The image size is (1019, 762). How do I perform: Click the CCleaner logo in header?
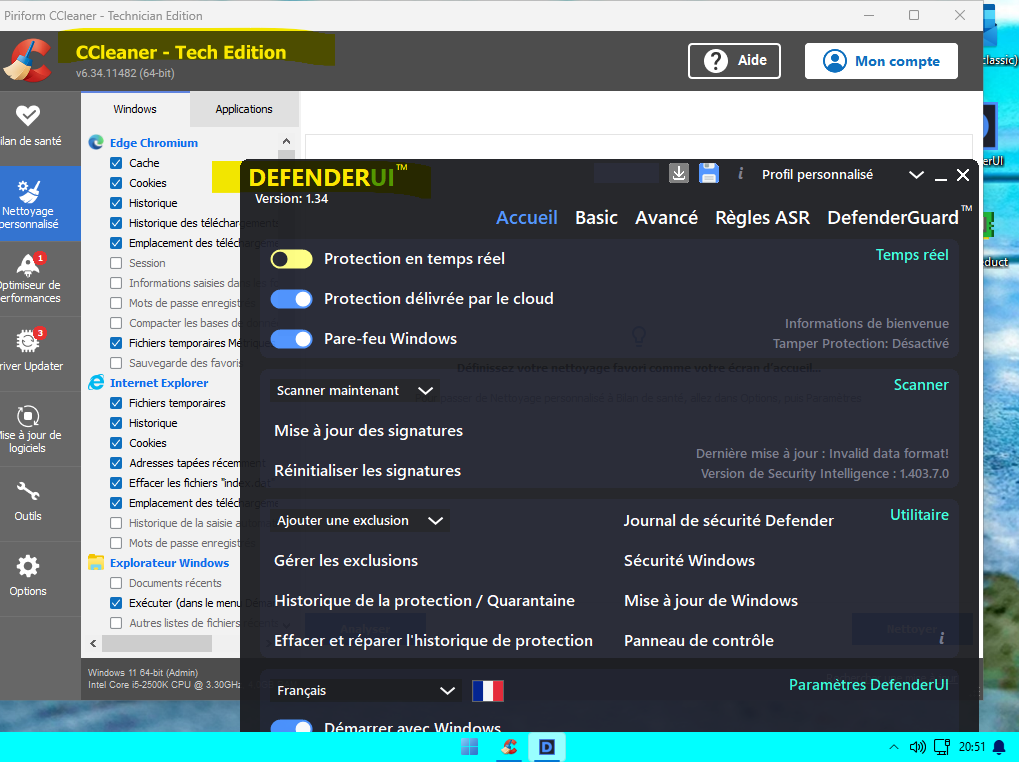27,61
